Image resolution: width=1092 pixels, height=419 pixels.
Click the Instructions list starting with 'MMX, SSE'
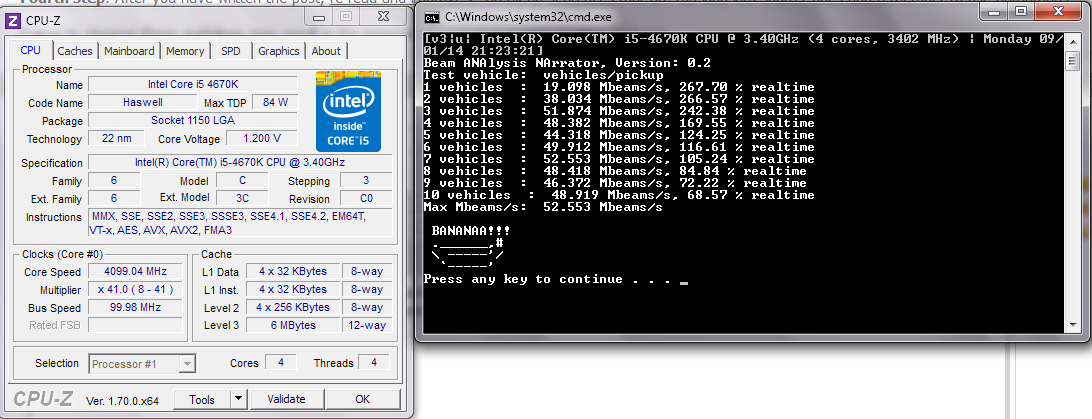click(x=240, y=223)
